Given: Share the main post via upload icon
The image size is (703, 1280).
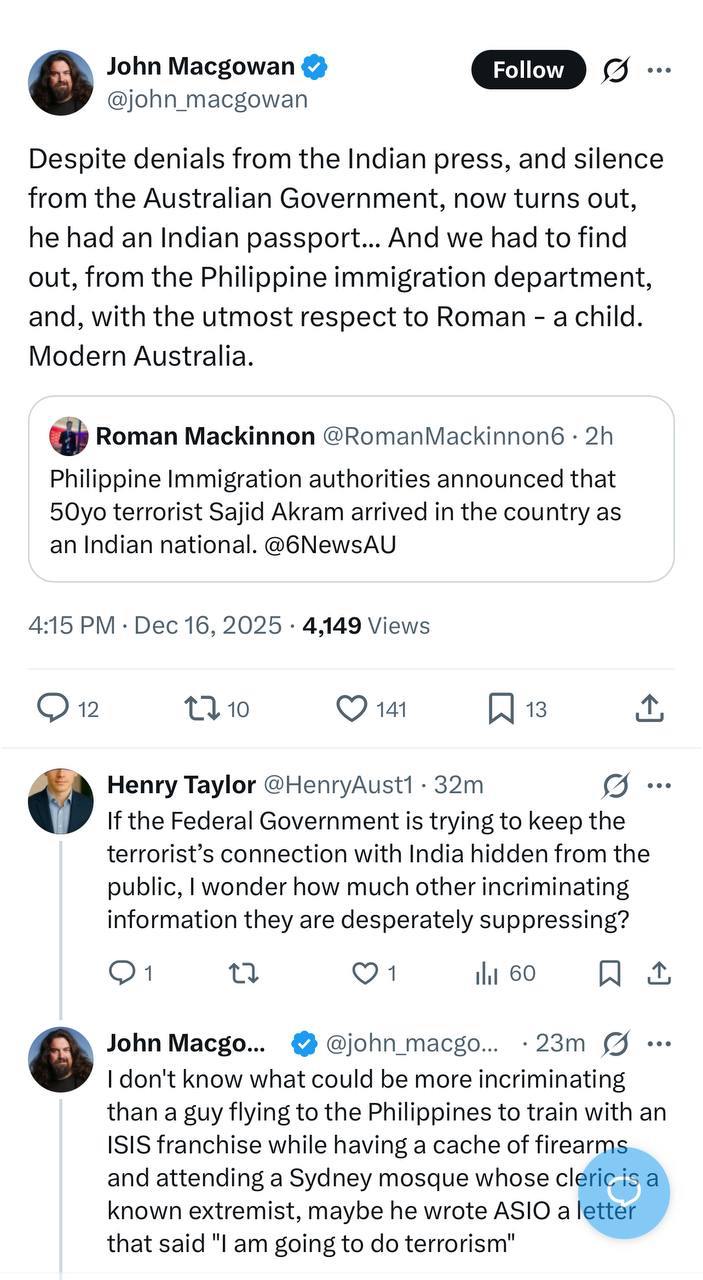Looking at the screenshot, I should (x=650, y=709).
